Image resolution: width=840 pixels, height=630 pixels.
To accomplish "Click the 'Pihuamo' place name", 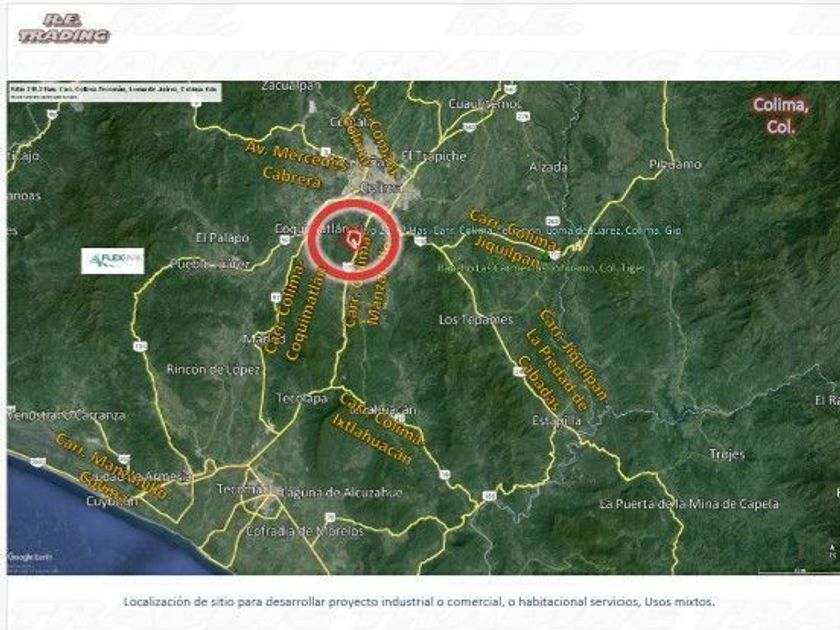I will click(x=675, y=164).
